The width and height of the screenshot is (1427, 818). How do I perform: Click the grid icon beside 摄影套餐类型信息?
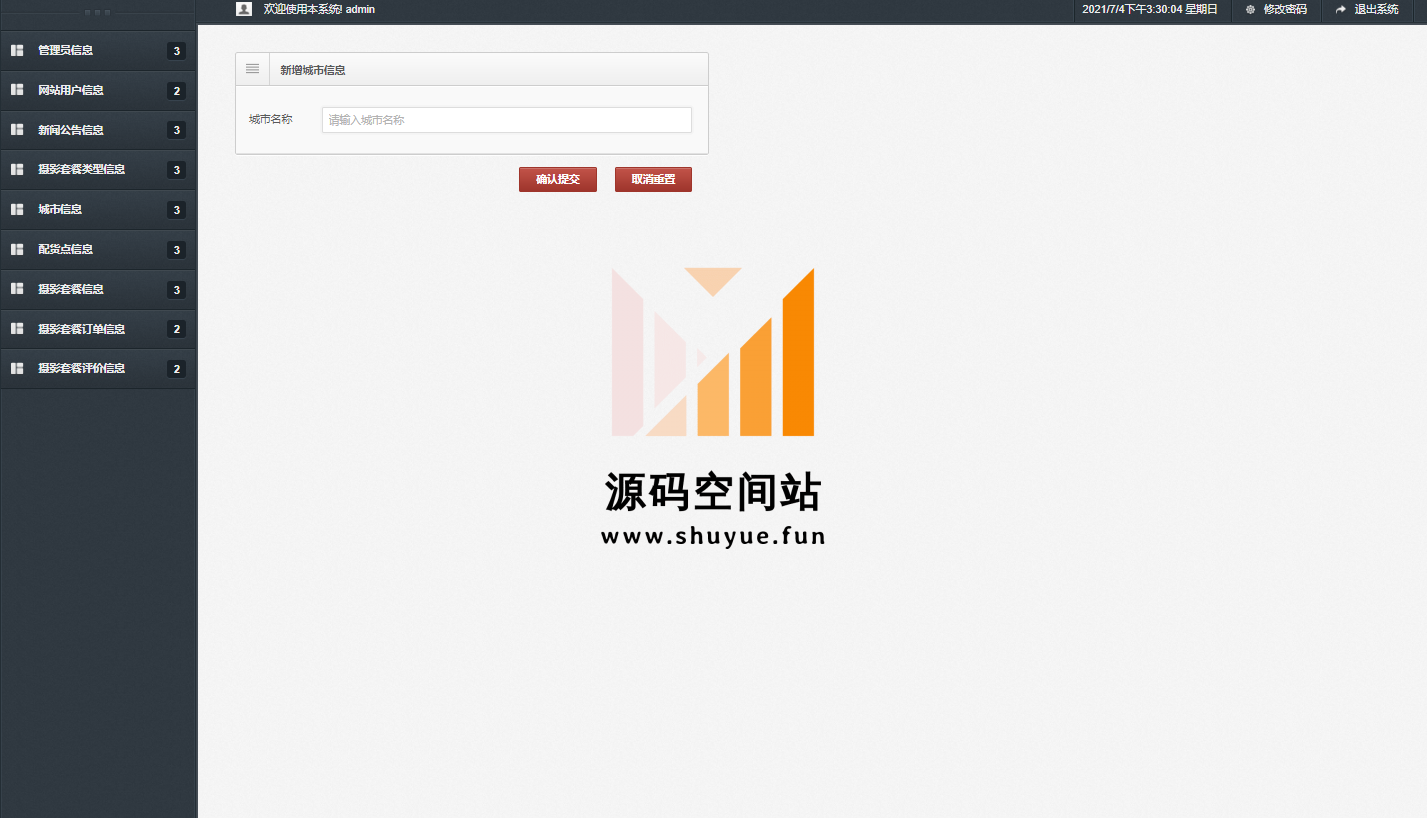pyautogui.click(x=17, y=169)
